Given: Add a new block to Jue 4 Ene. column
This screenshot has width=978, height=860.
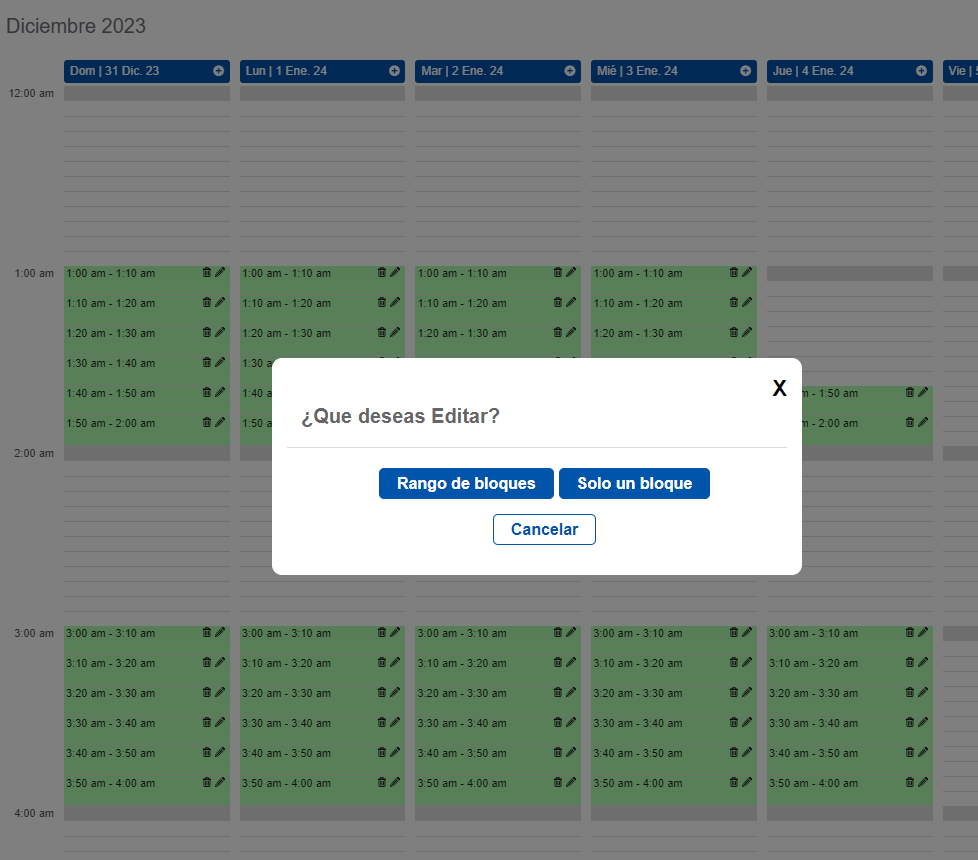Looking at the screenshot, I should [920, 71].
